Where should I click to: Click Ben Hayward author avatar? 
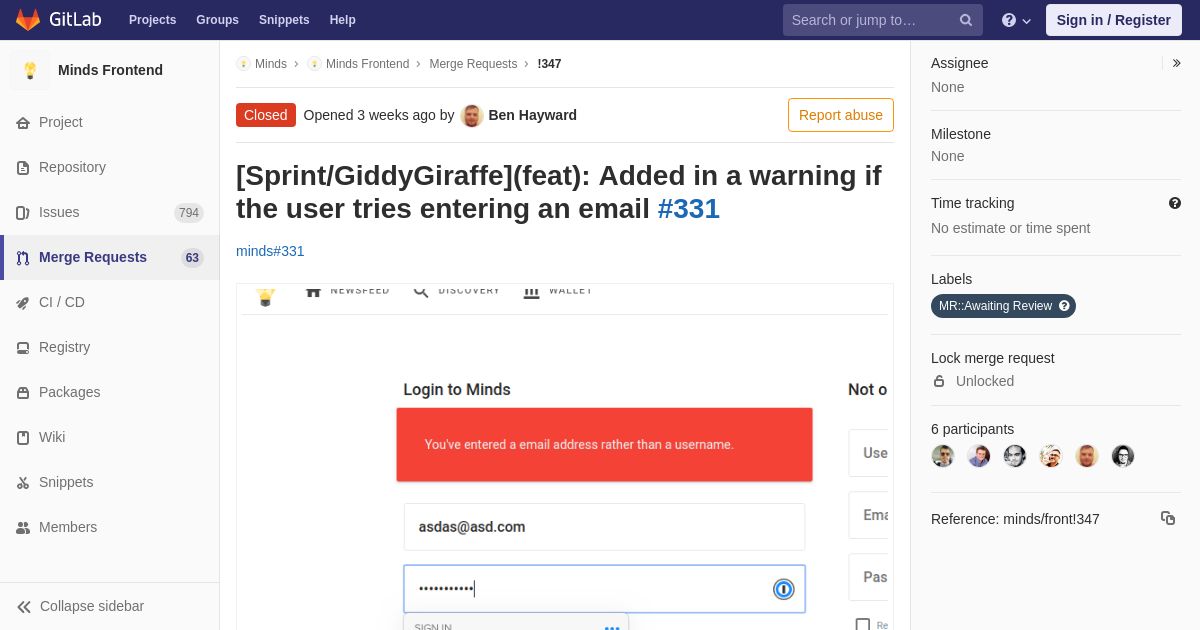tap(472, 115)
